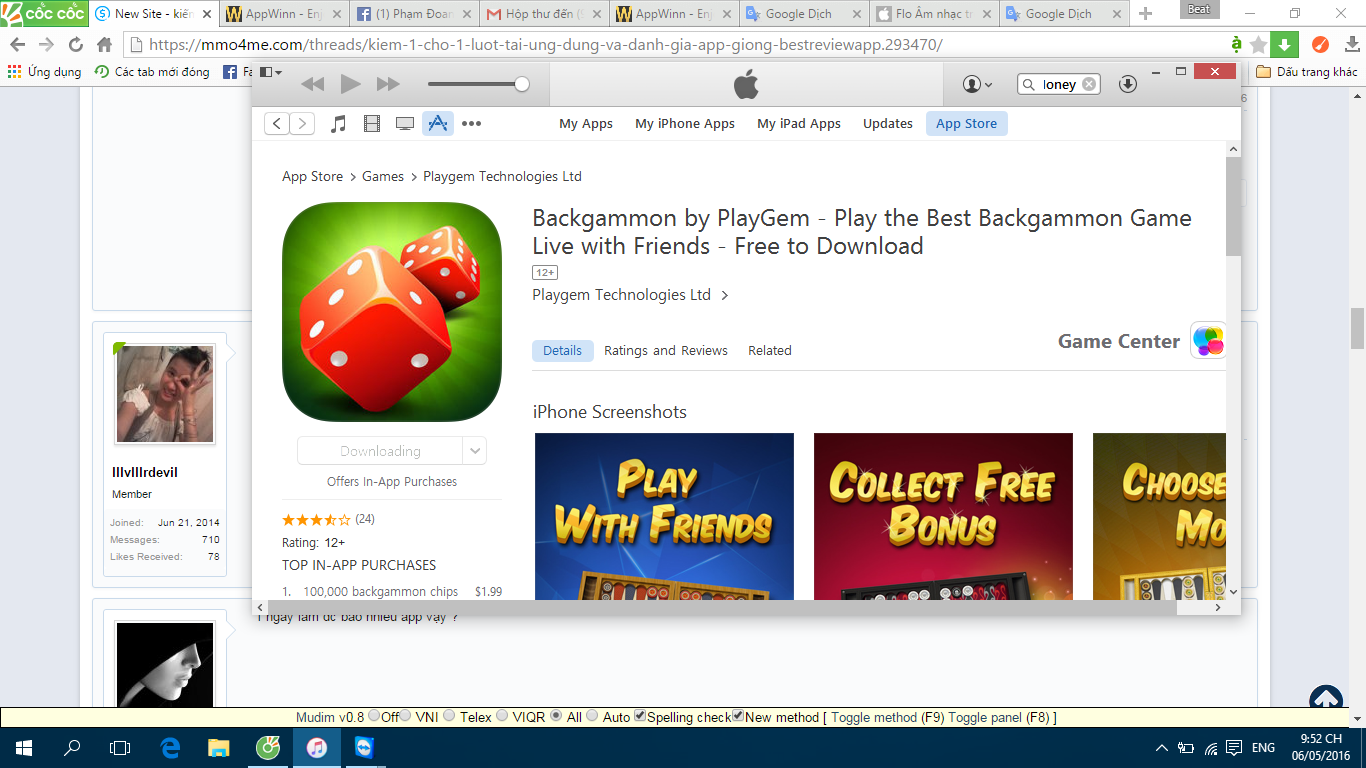The width and height of the screenshot is (1366, 768).
Task: Click the Windows Start button
Action: coord(23,748)
